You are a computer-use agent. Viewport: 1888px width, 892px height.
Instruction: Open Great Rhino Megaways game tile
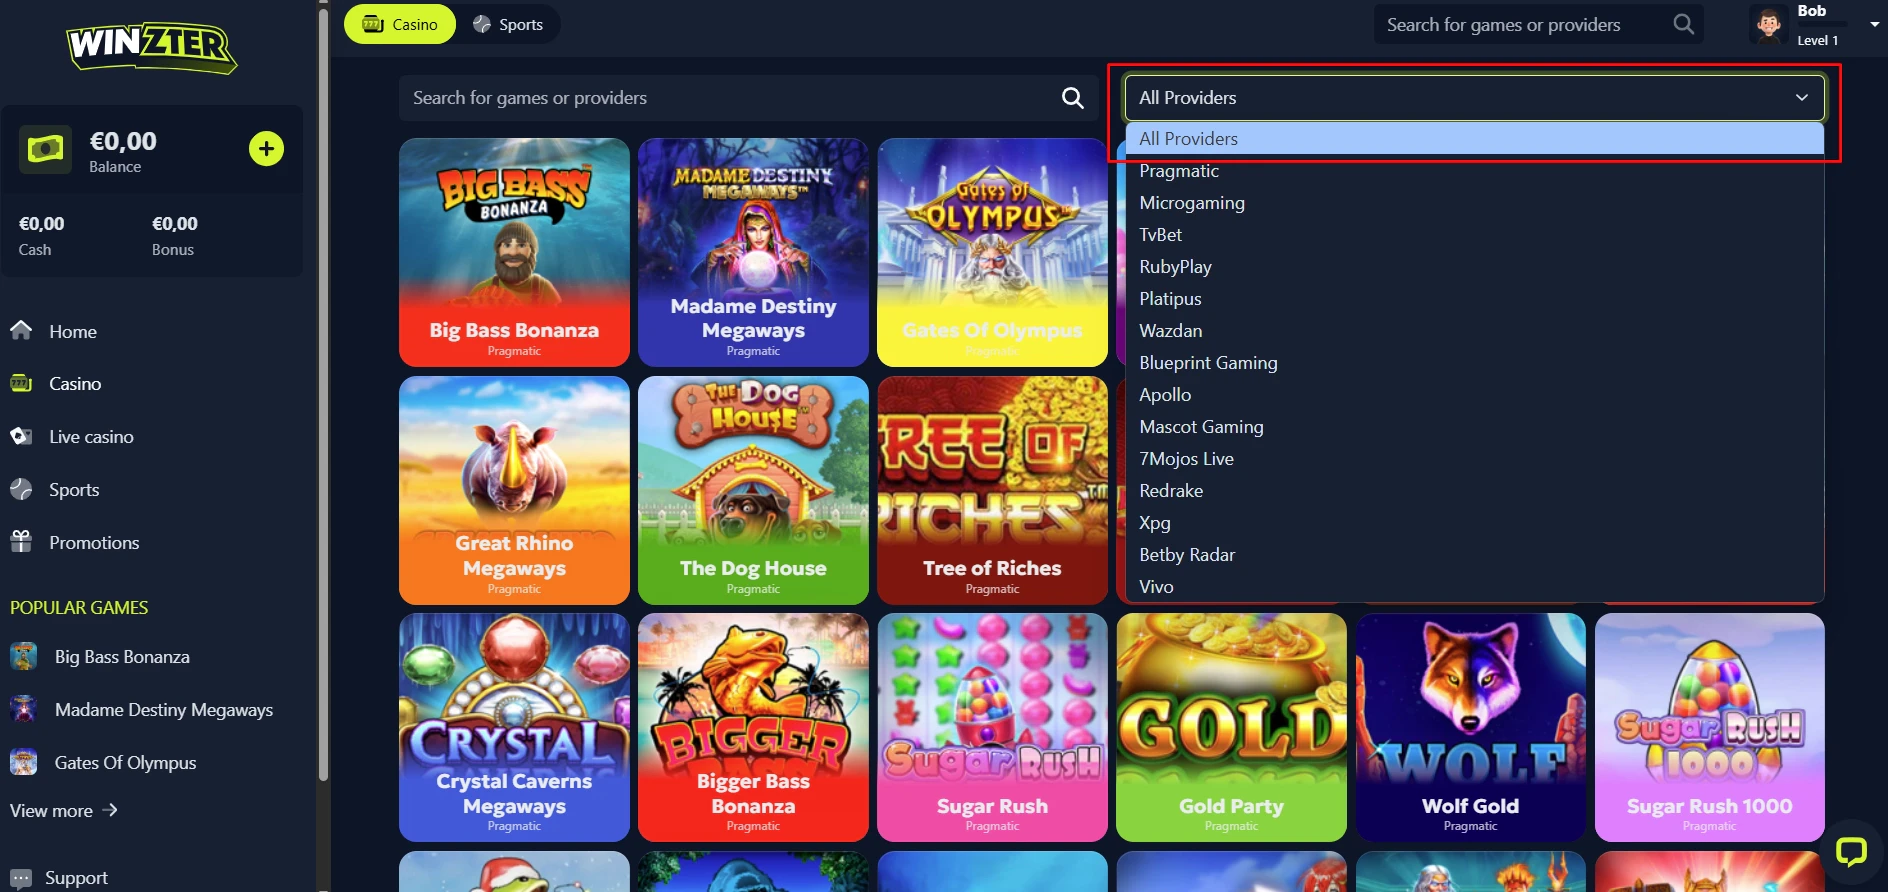point(514,490)
